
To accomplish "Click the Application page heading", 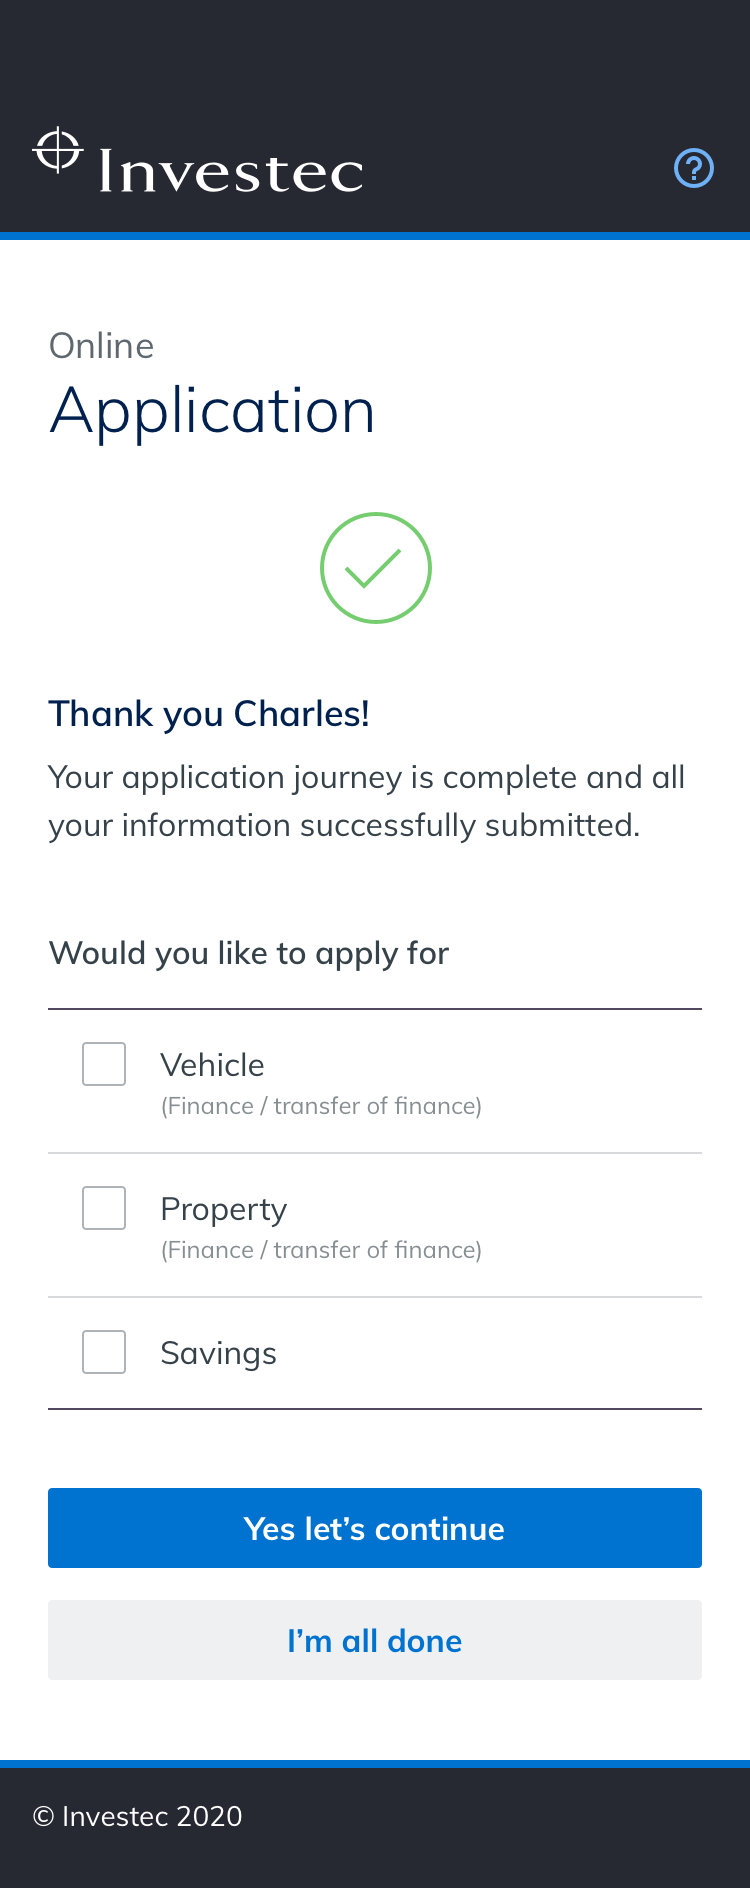I will click(212, 411).
